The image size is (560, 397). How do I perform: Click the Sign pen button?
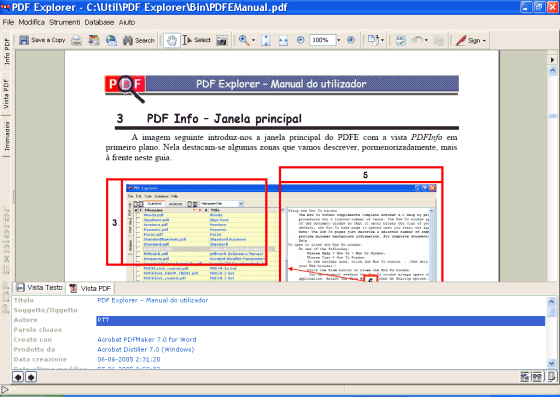(x=468, y=40)
